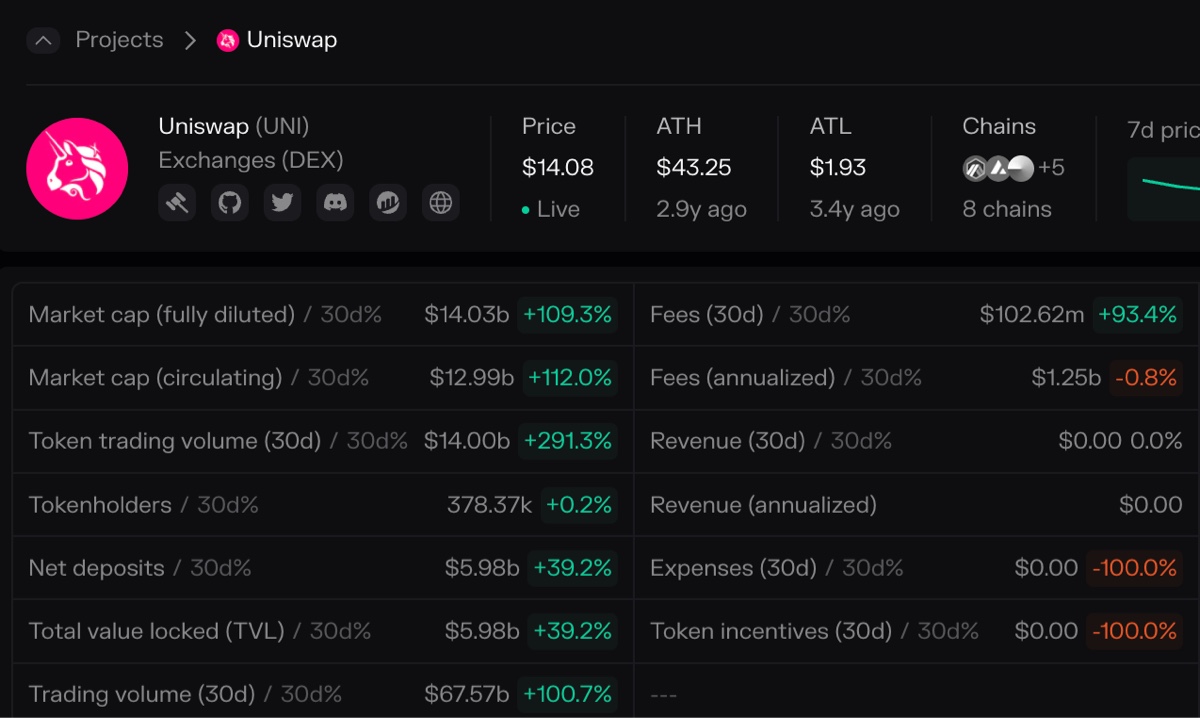Click the large Uniswap unicorn logo

point(77,168)
